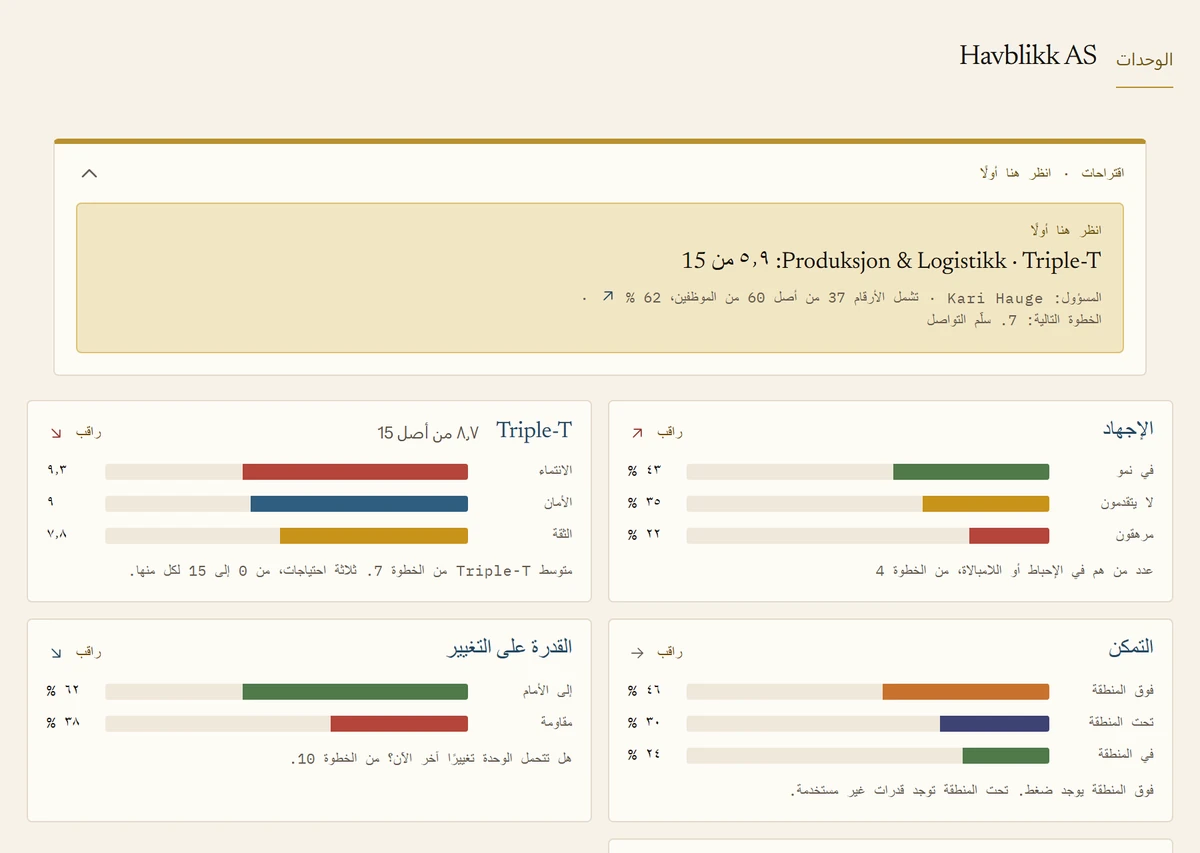This screenshot has width=1200, height=853.
Task: Click the Triple-T card footnote about الخطوة 7
Action: pyautogui.click(x=351, y=571)
